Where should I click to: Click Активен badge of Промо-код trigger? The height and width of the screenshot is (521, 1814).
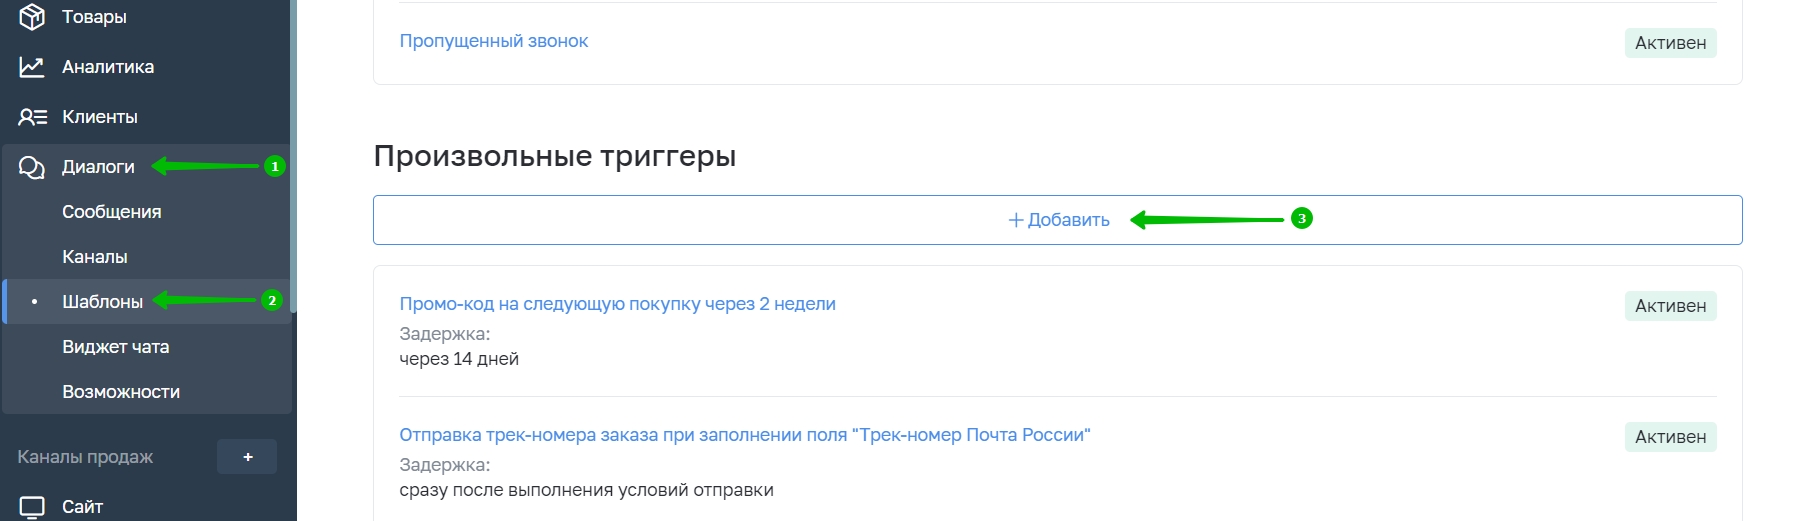click(1670, 306)
